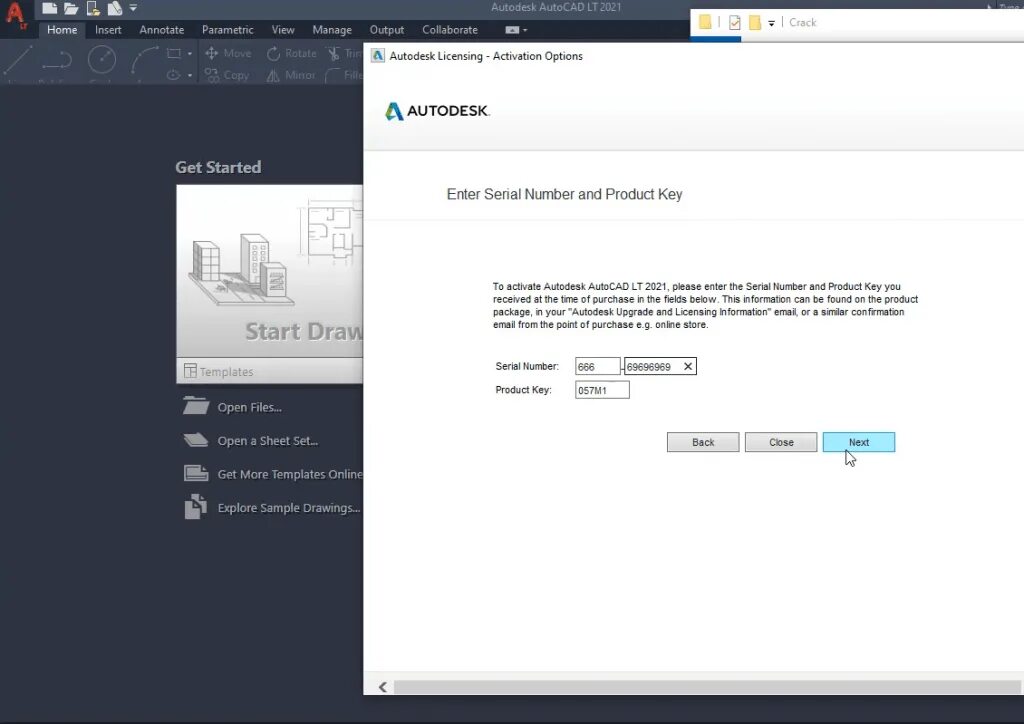1024x724 pixels.
Task: Click the Next button in licensing dialog
Action: click(859, 442)
